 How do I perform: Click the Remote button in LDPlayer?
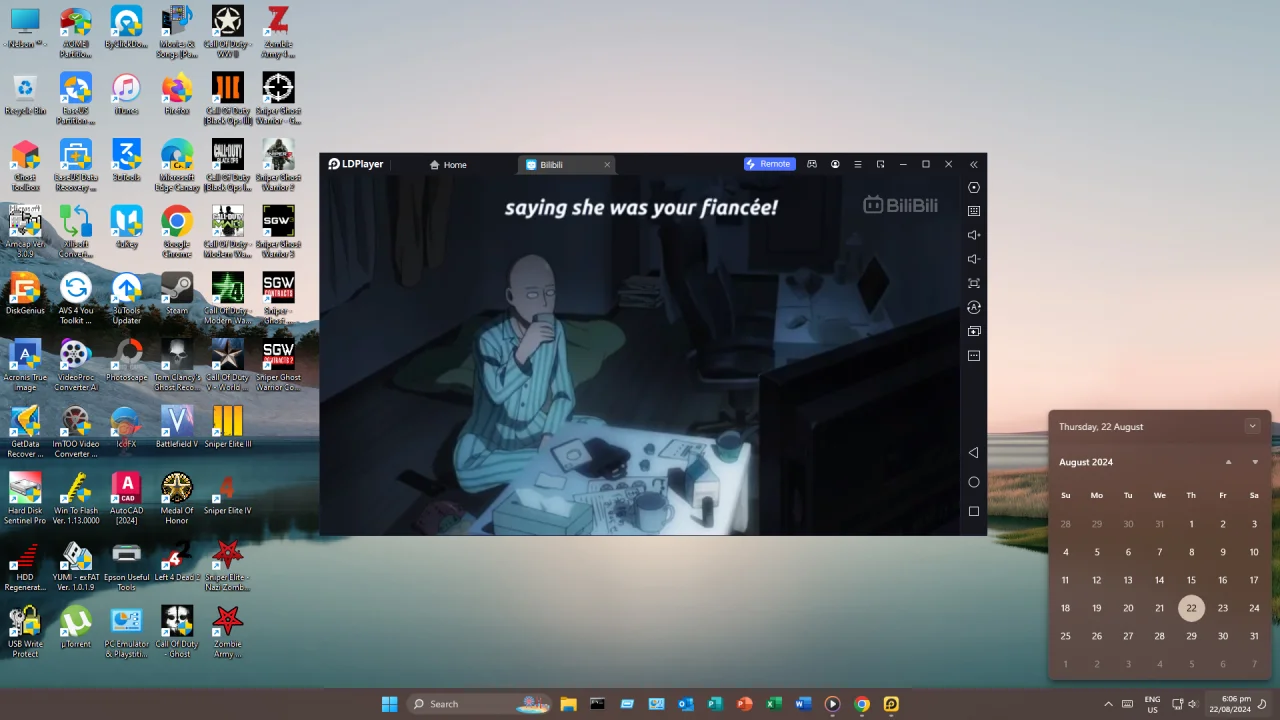tap(769, 164)
